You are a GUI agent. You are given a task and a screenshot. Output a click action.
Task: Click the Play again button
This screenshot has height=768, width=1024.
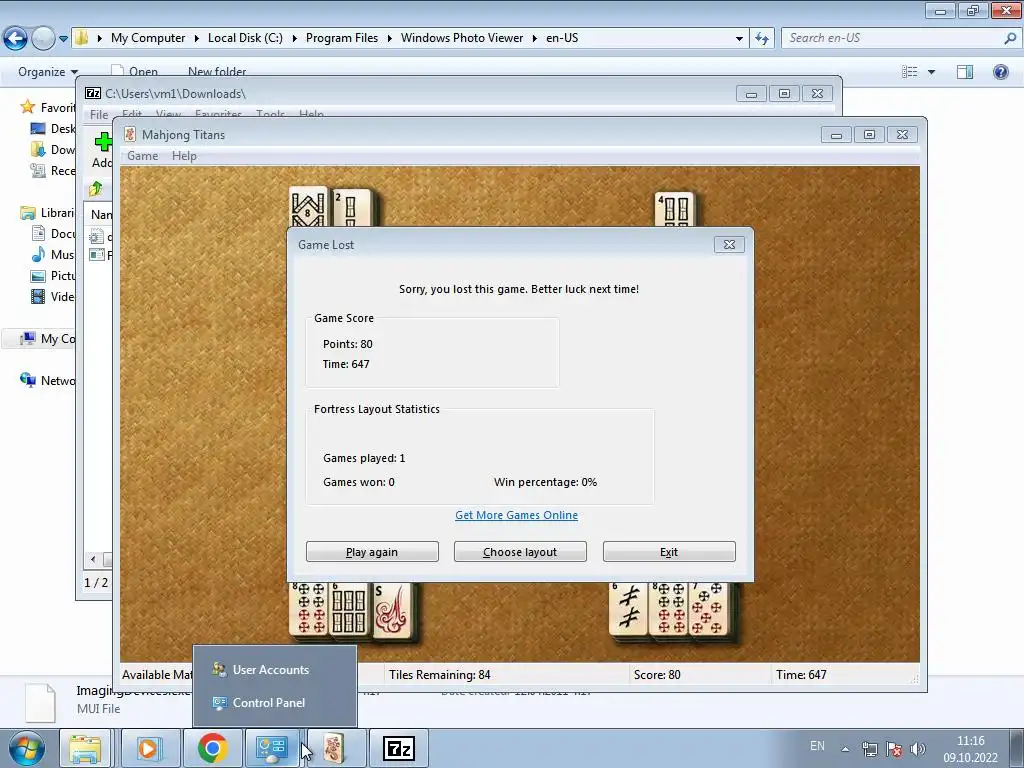372,552
